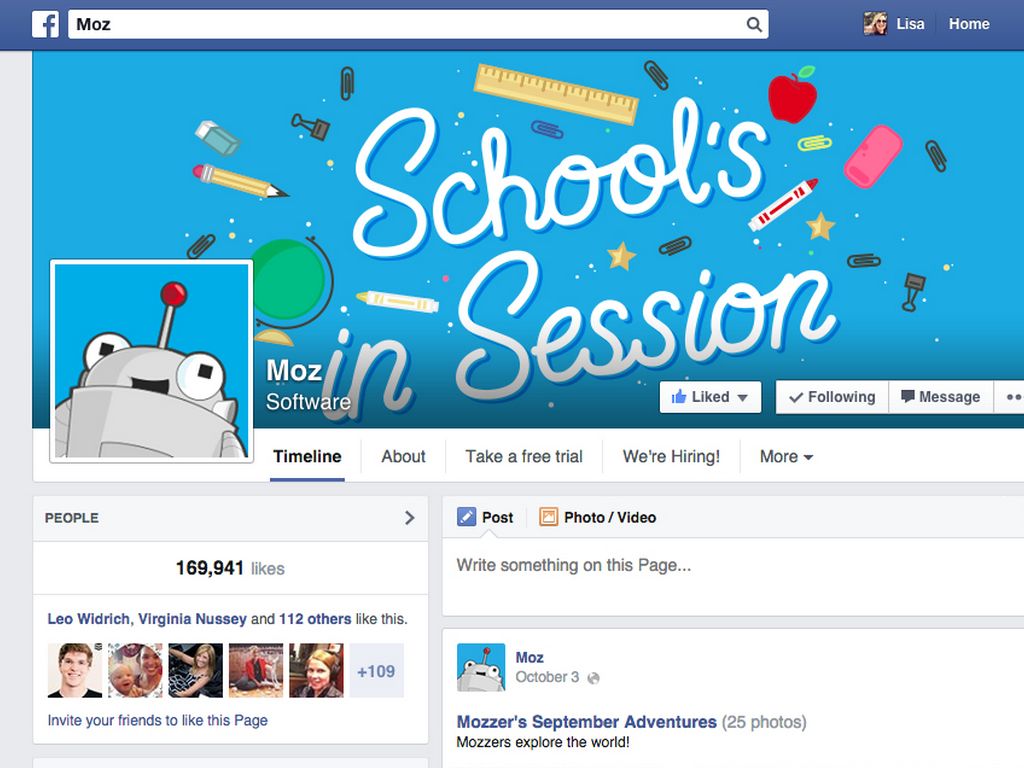This screenshot has width=1024, height=768.
Task: Click Invite your friends to like this Page
Action: click(157, 720)
